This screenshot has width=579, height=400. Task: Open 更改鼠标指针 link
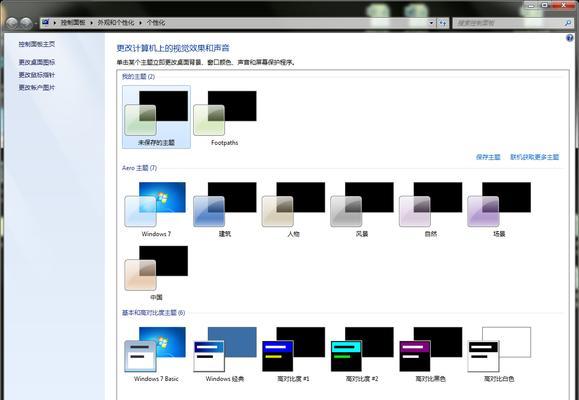coord(37,75)
